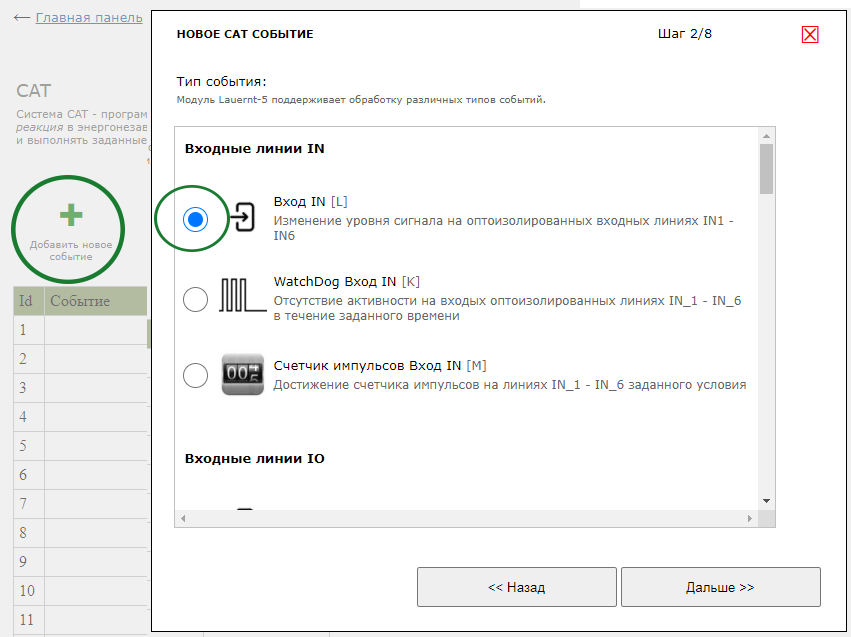Click the Вход IN arrow-into-door icon
The height and width of the screenshot is (637, 851).
point(243,217)
